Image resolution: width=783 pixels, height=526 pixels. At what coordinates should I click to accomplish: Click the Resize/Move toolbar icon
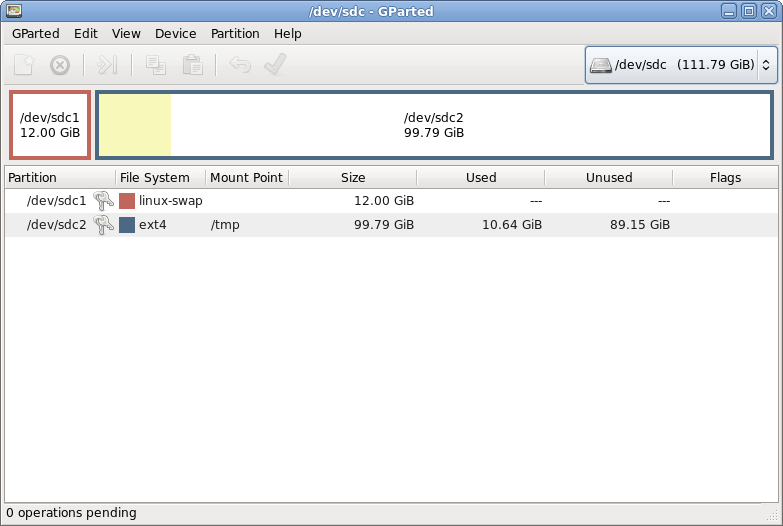tap(107, 65)
